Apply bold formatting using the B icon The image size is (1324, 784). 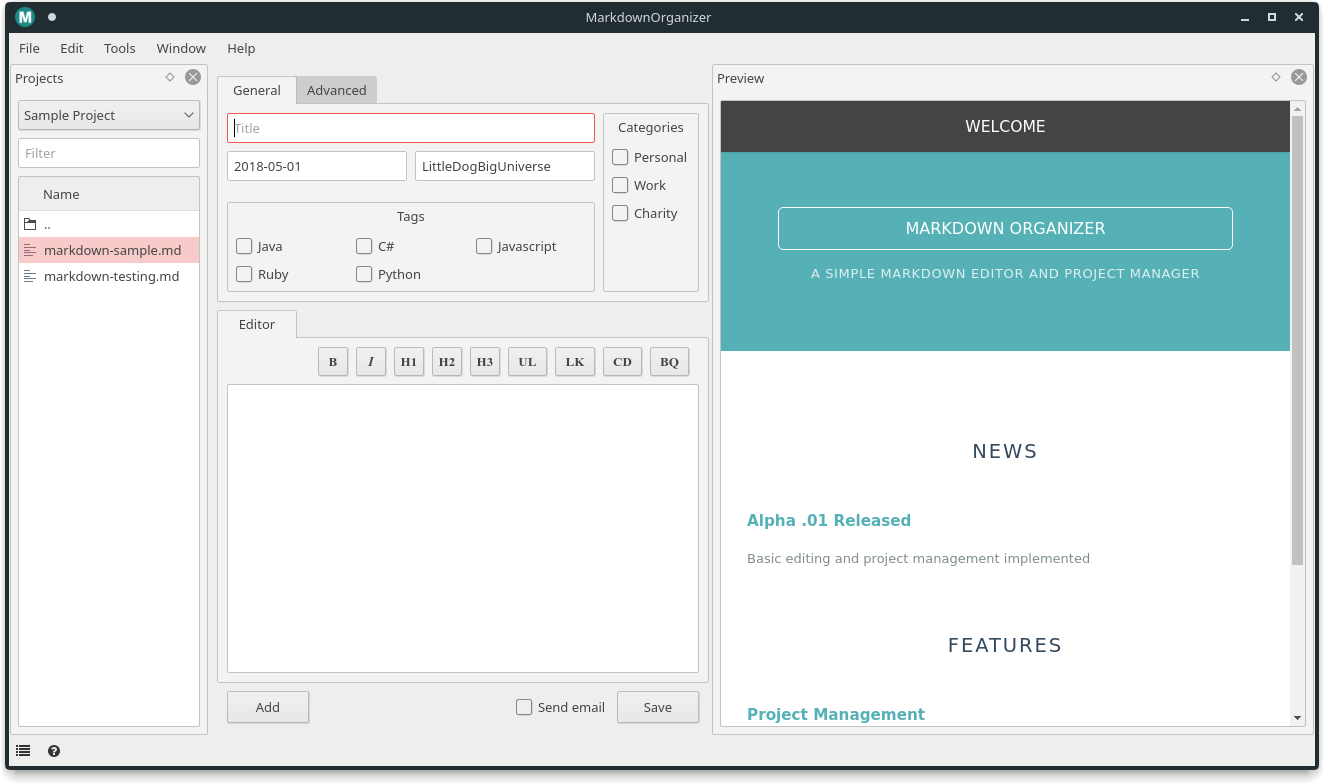coord(333,361)
